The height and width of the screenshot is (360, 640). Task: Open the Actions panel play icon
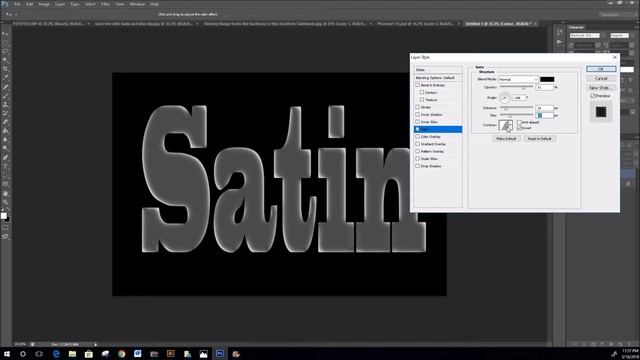tap(559, 42)
